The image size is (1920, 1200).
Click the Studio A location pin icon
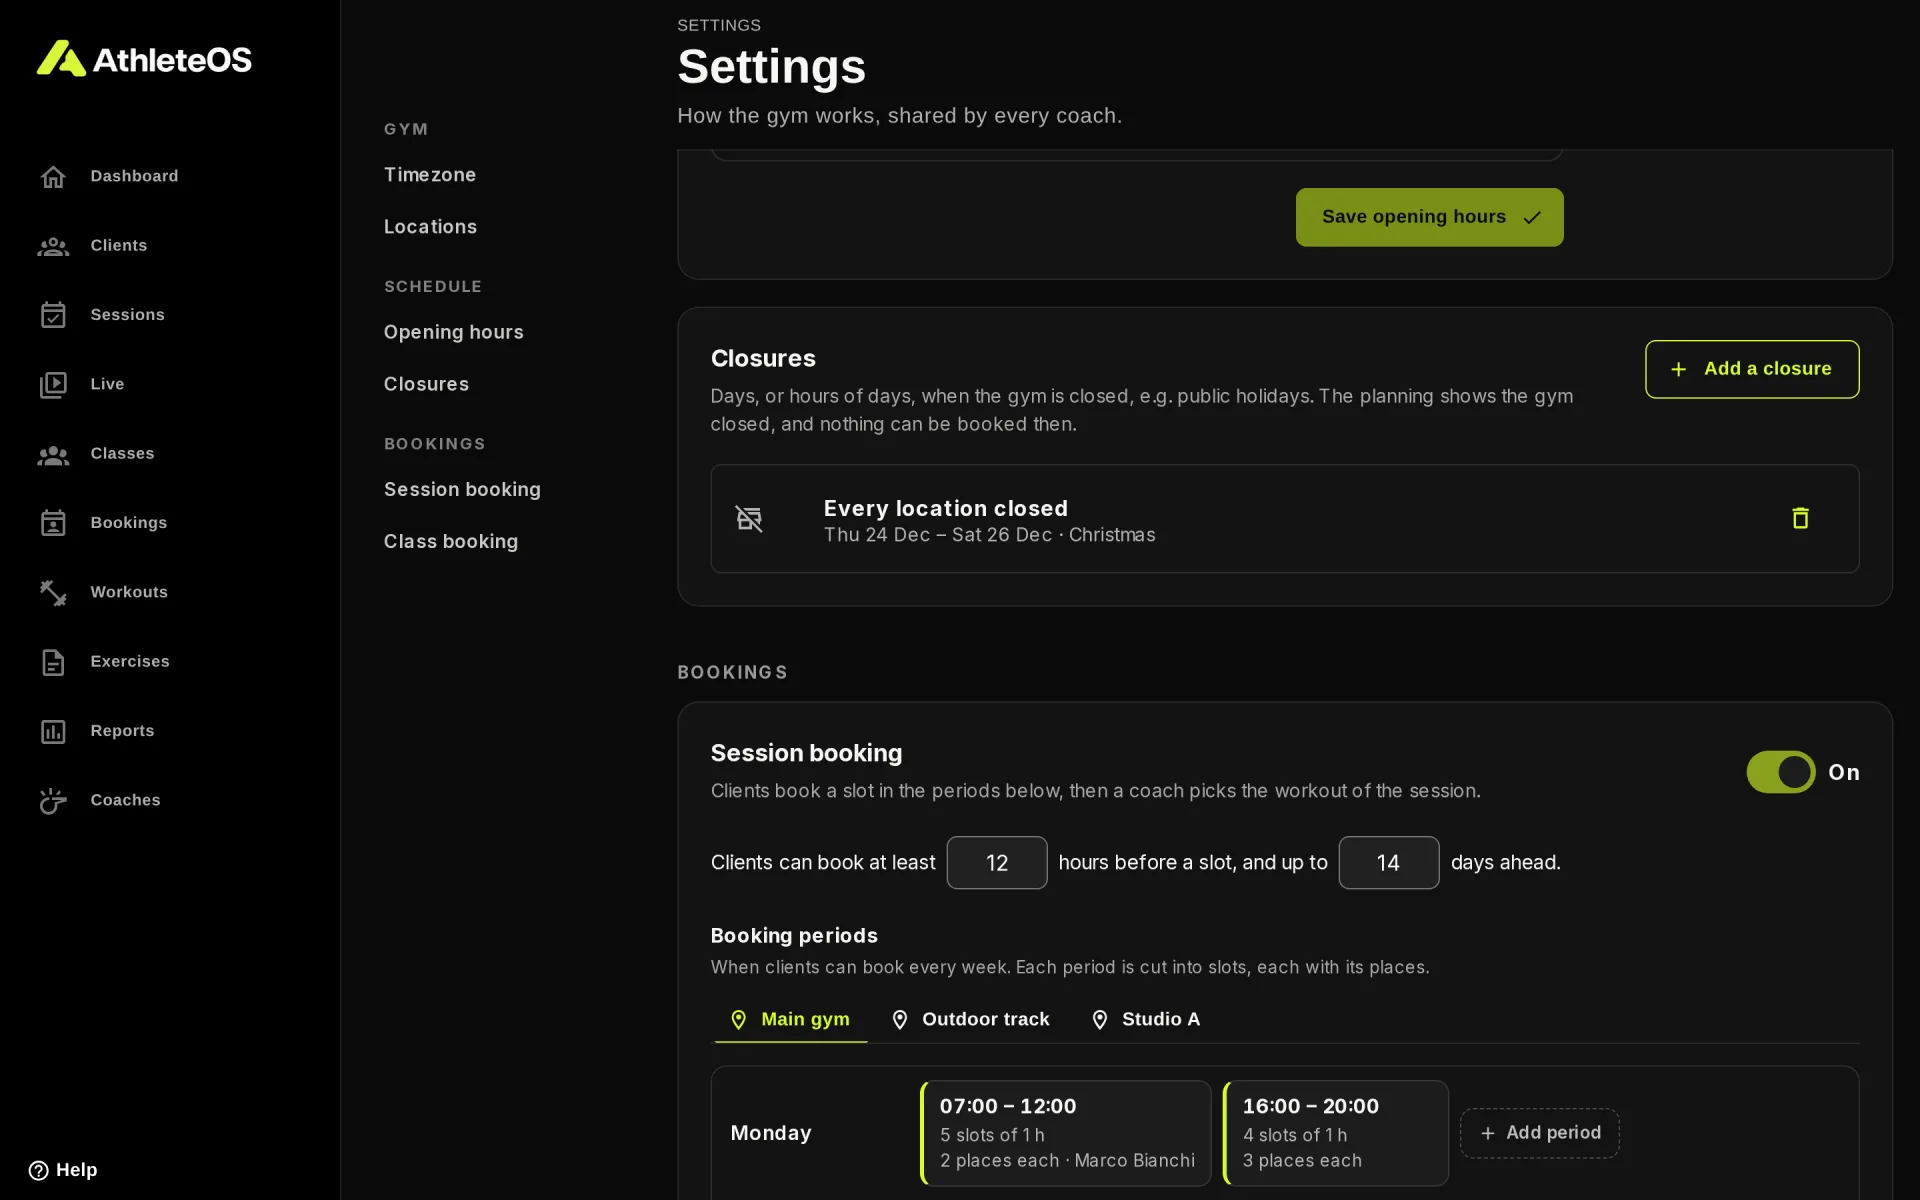point(1099,1019)
